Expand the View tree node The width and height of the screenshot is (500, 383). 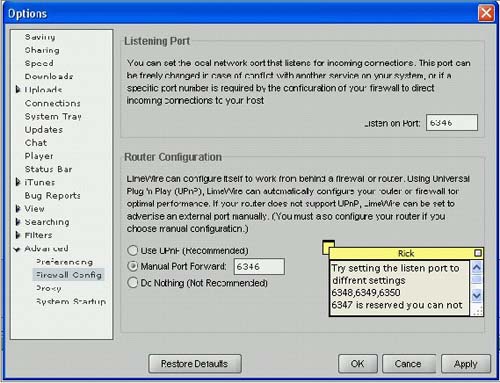18,209
